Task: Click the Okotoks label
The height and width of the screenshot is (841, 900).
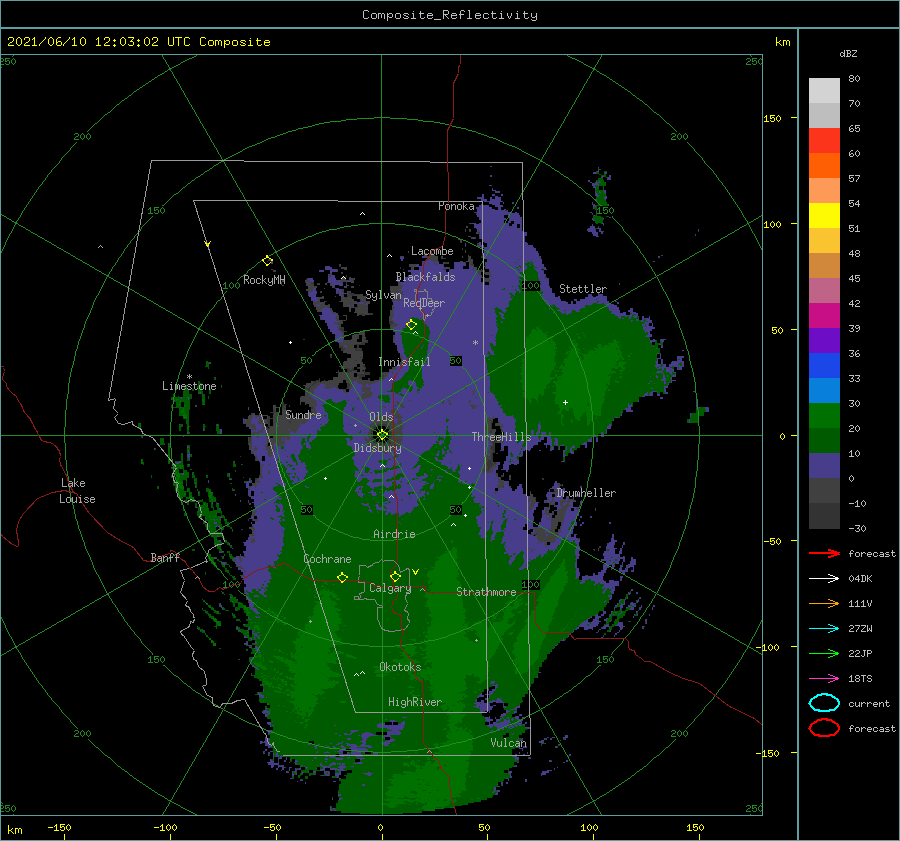Action: [x=400, y=667]
